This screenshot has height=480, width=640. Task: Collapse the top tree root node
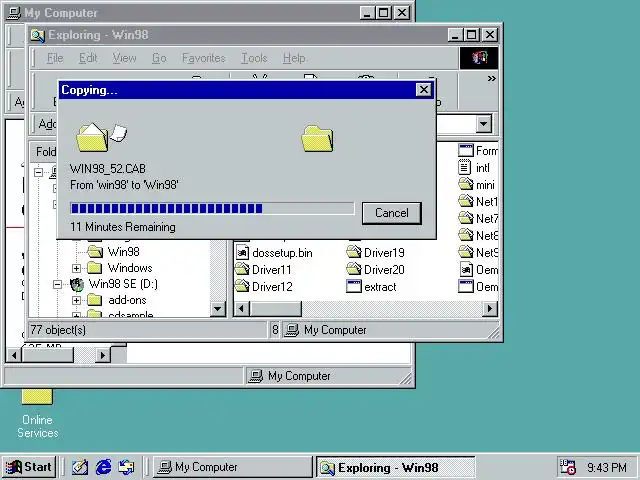coord(38,172)
